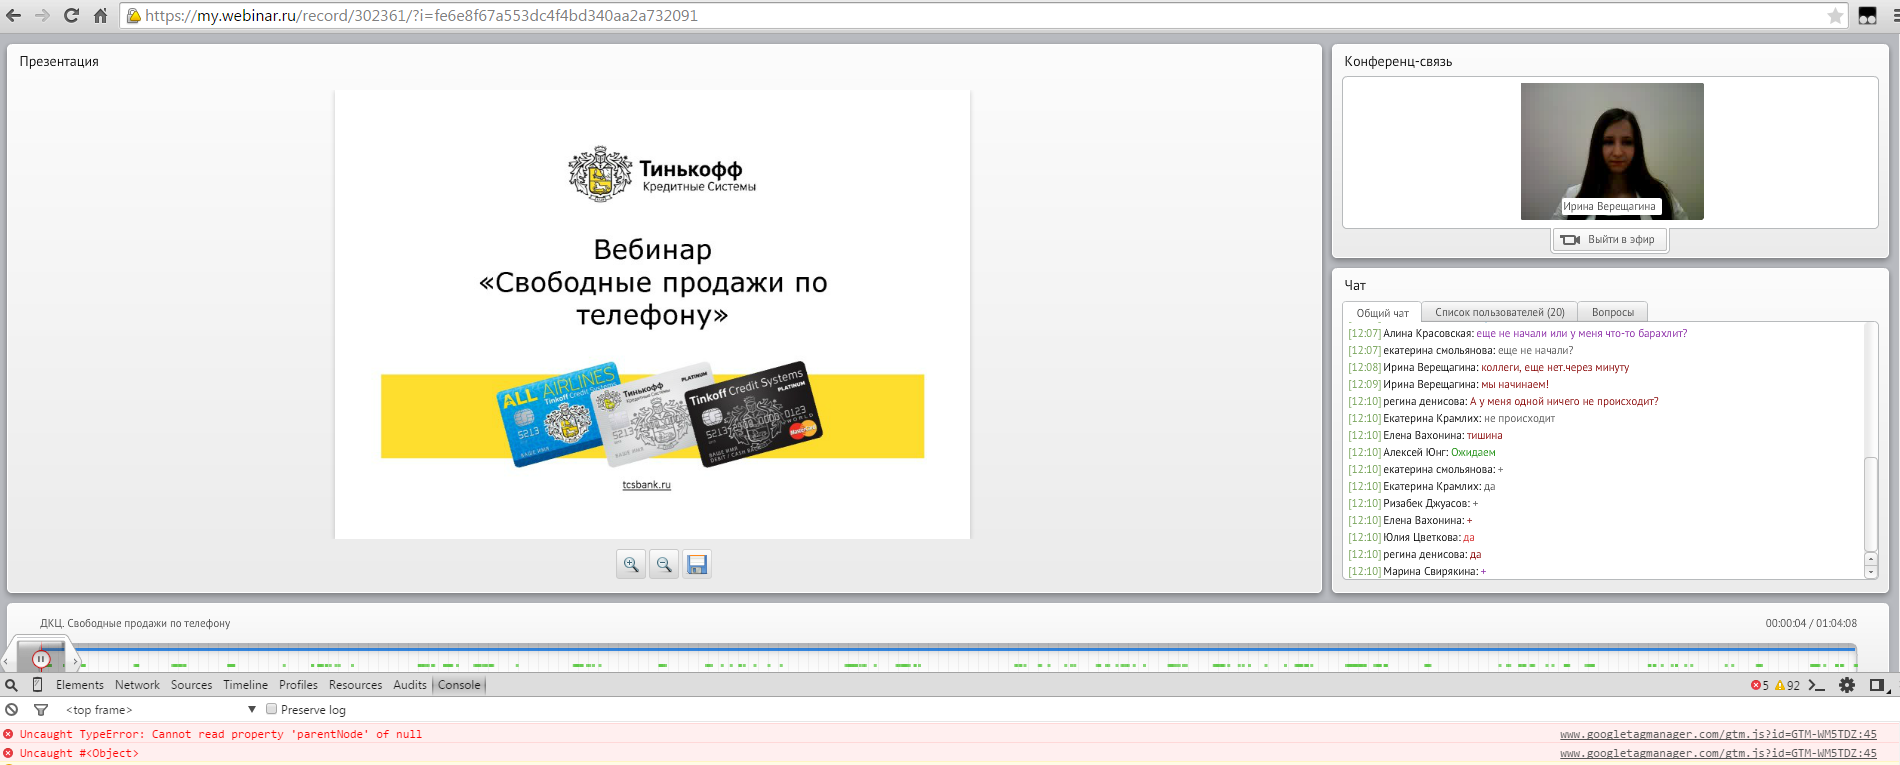Reload the webinar page
Screen dimensions: 1900x765
71,16
